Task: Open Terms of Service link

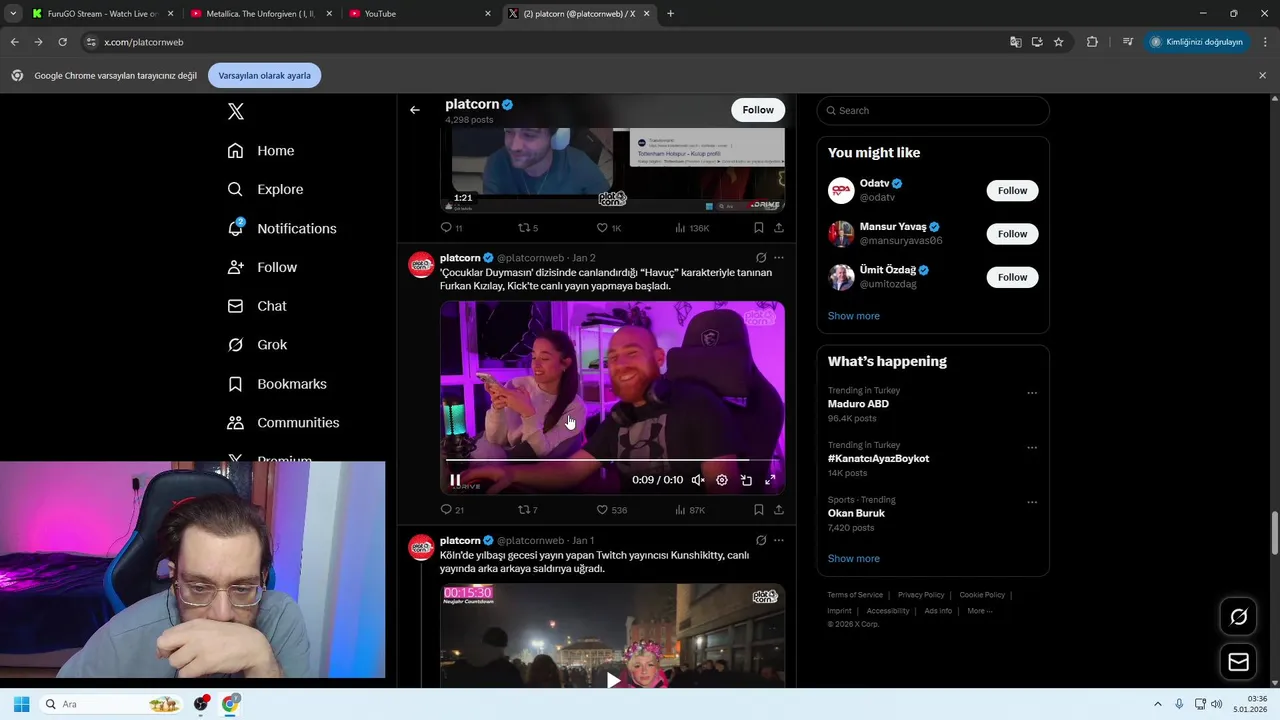Action: 855,595
